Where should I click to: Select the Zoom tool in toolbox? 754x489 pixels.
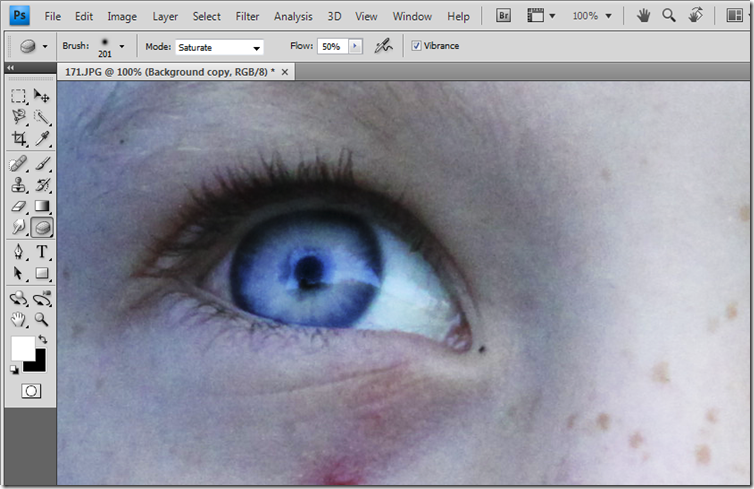point(42,319)
